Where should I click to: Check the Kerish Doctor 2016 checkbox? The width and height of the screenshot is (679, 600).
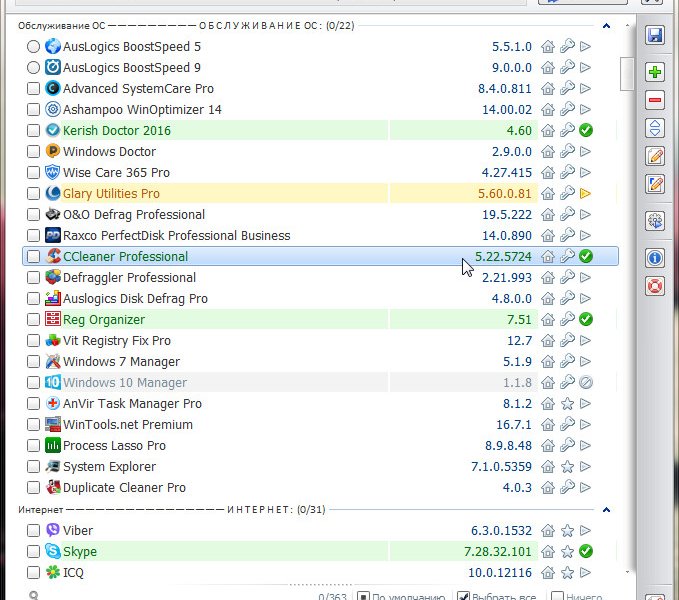(33, 130)
